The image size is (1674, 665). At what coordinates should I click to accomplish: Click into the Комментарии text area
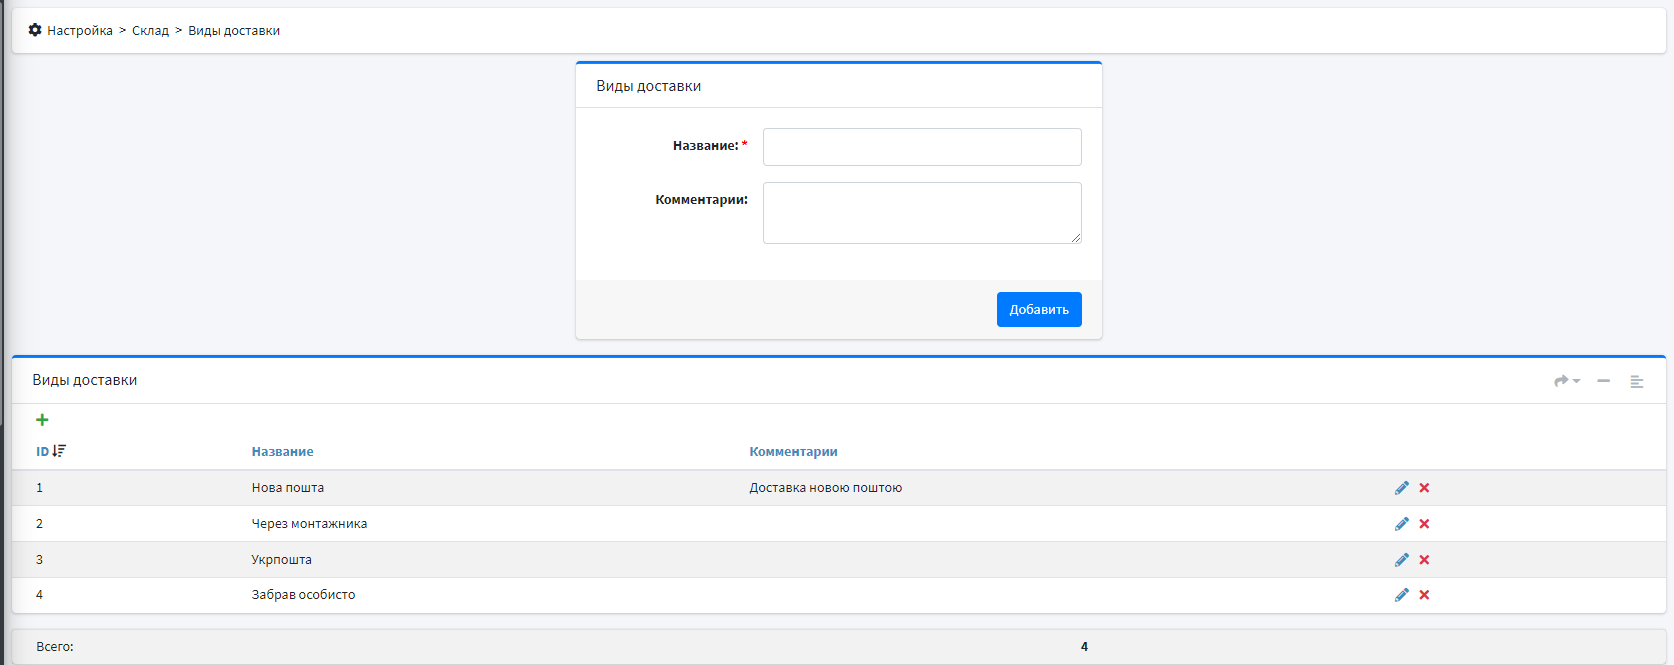921,212
